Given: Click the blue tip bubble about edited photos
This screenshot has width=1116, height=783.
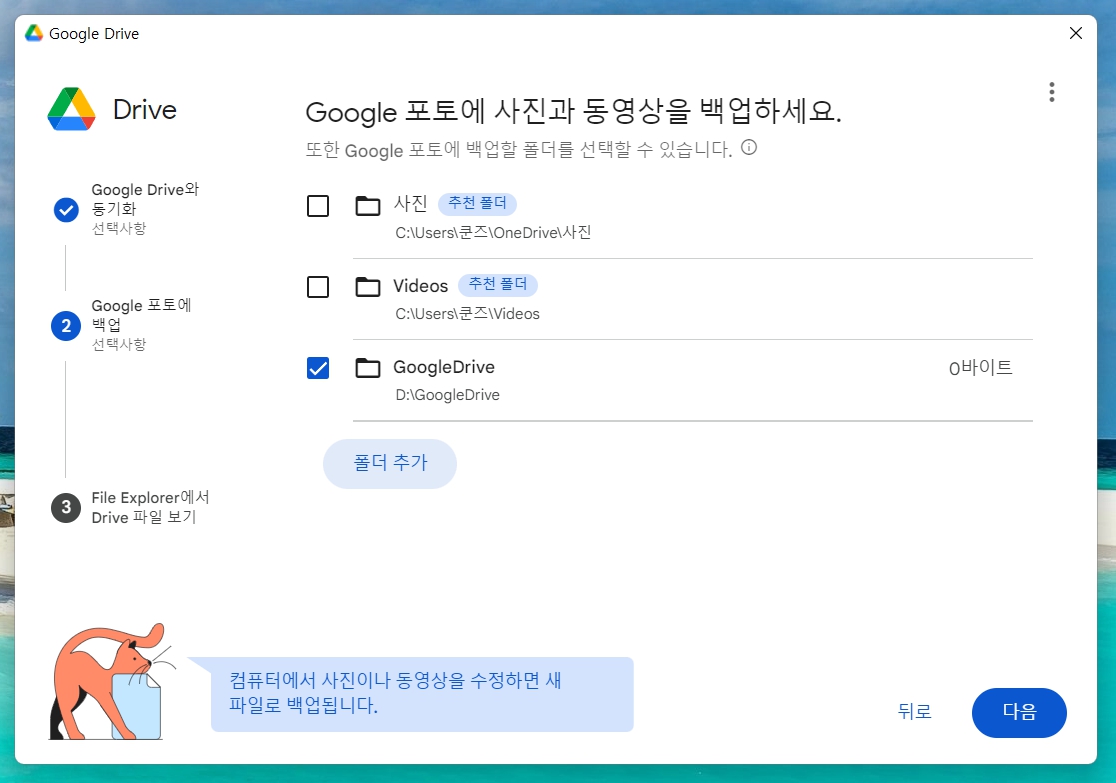Looking at the screenshot, I should pyautogui.click(x=422, y=694).
